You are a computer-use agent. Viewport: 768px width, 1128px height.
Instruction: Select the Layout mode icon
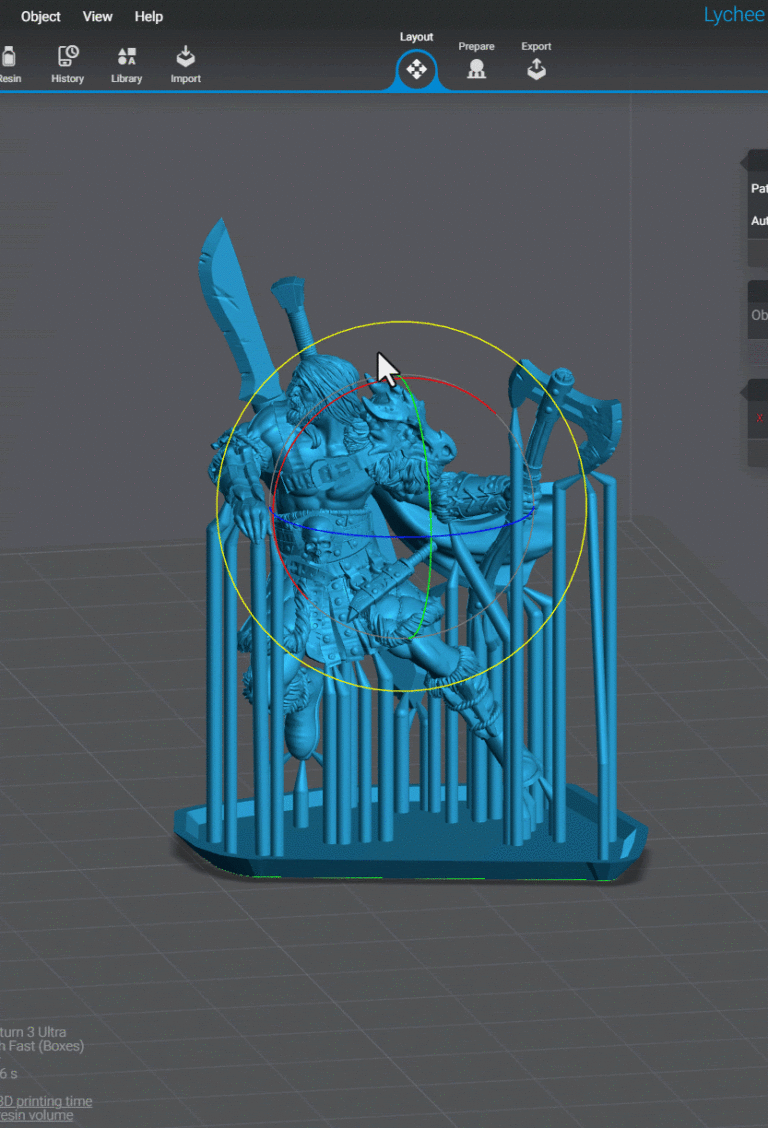coord(416,69)
